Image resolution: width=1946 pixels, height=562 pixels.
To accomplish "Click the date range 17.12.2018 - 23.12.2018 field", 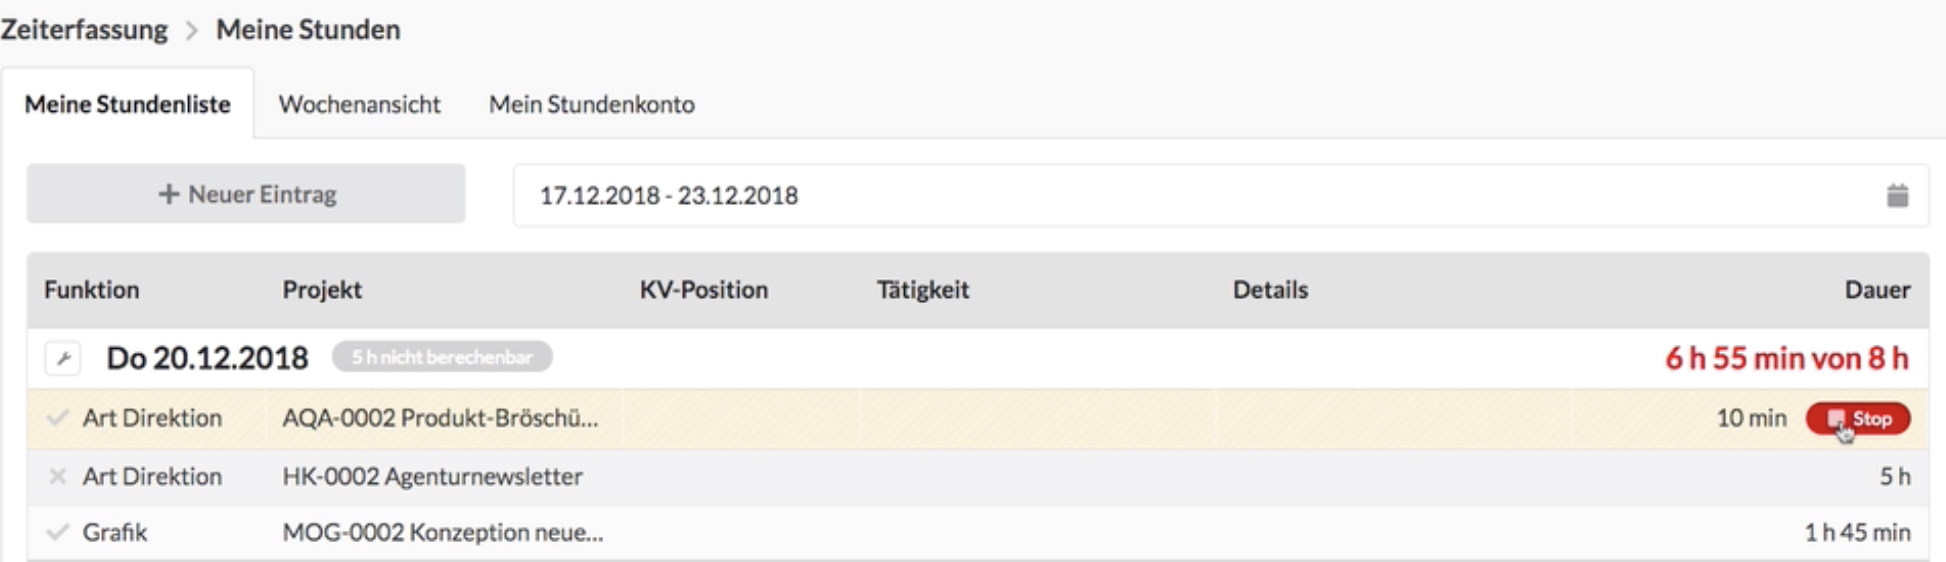I will pyautogui.click(x=1221, y=195).
